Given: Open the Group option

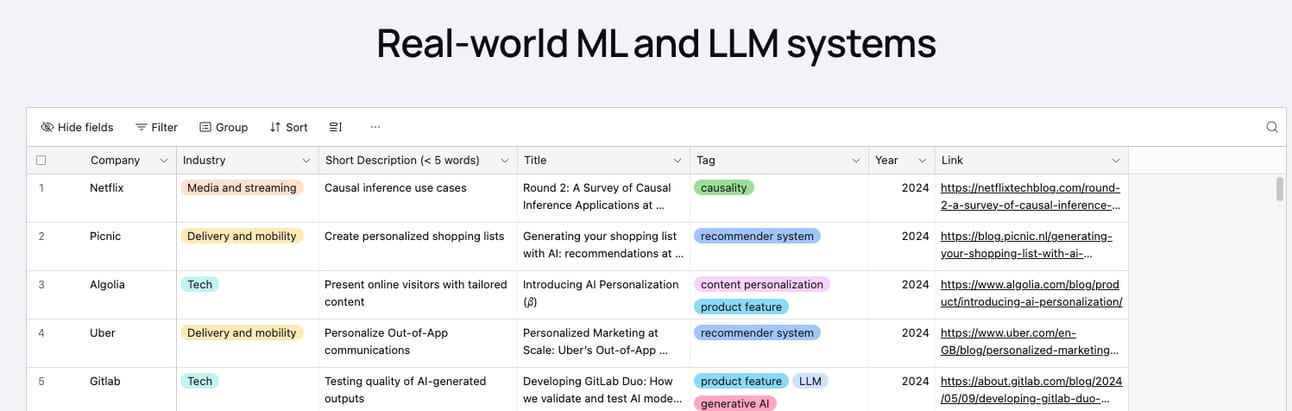Looking at the screenshot, I should (223, 127).
